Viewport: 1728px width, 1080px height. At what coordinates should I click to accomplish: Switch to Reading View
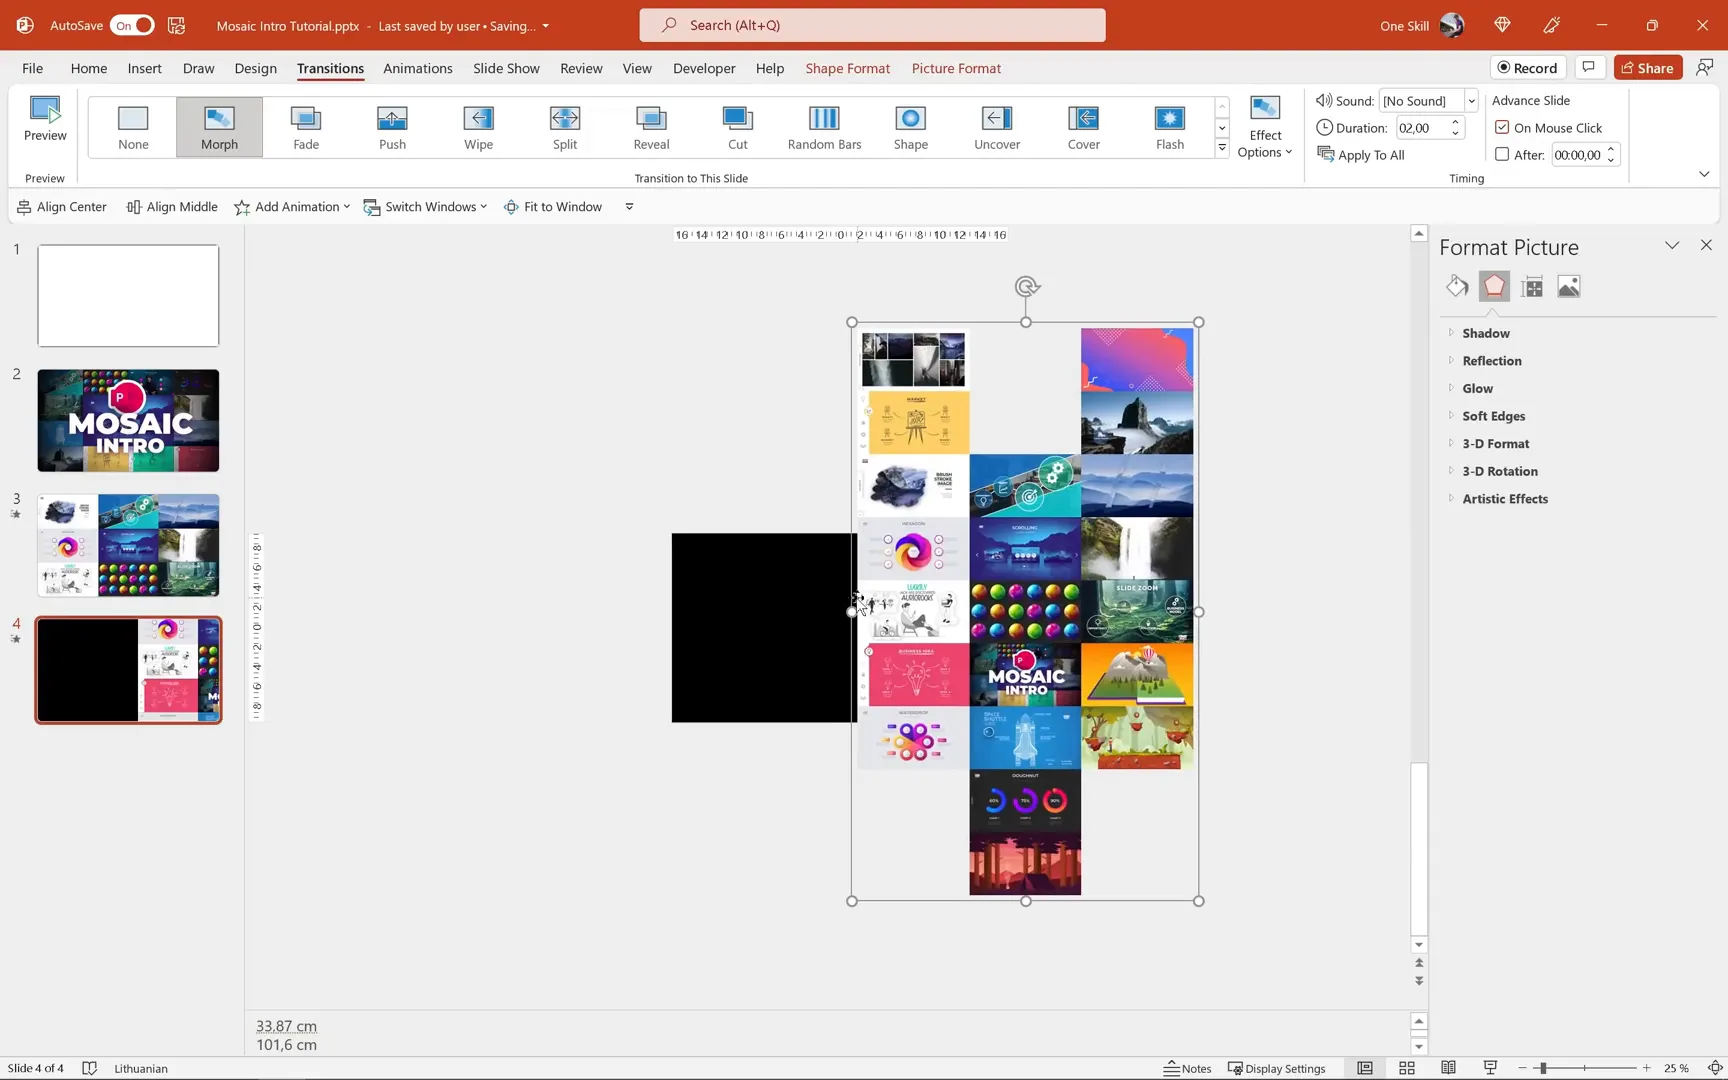(x=1448, y=1068)
